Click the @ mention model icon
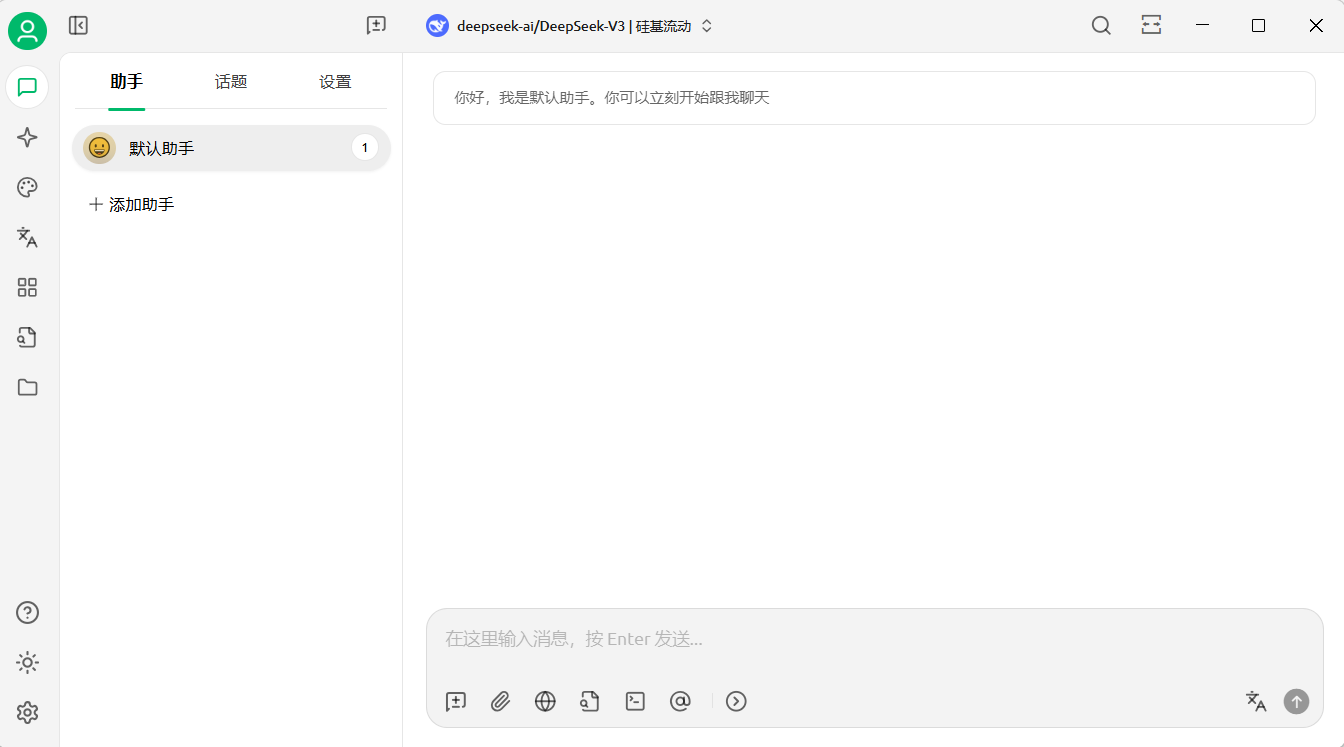 (680, 701)
